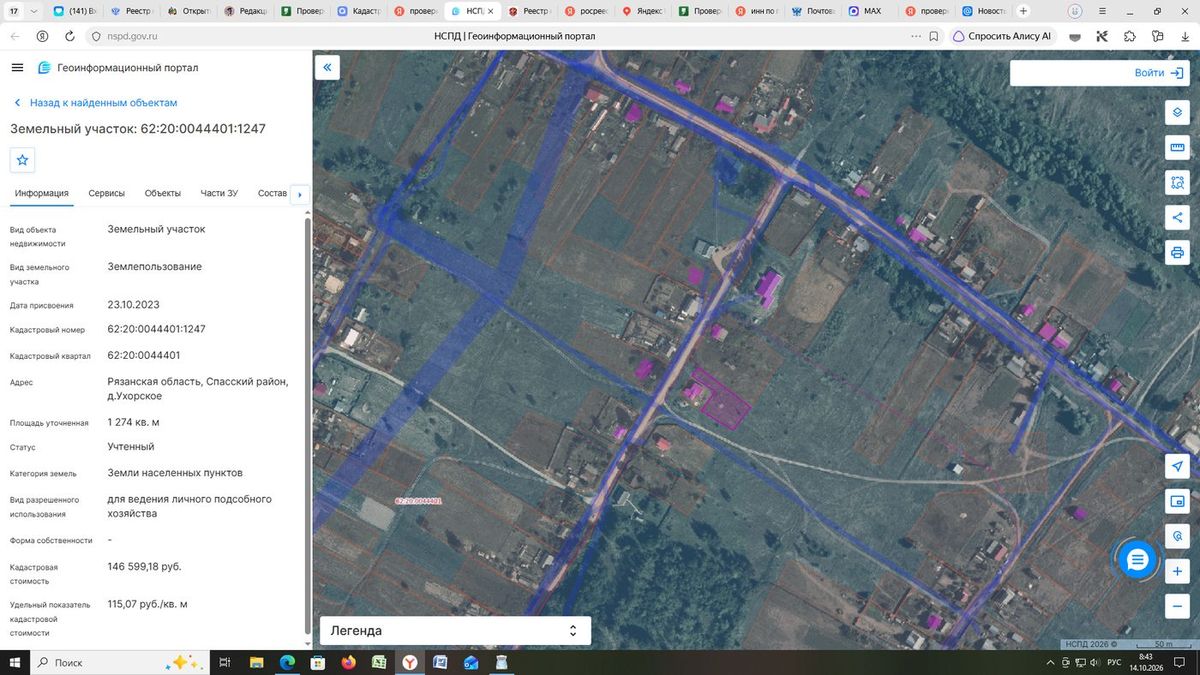Switch to the Кадастр browser tab
Viewport: 1200px width, 675px height.
point(360,11)
